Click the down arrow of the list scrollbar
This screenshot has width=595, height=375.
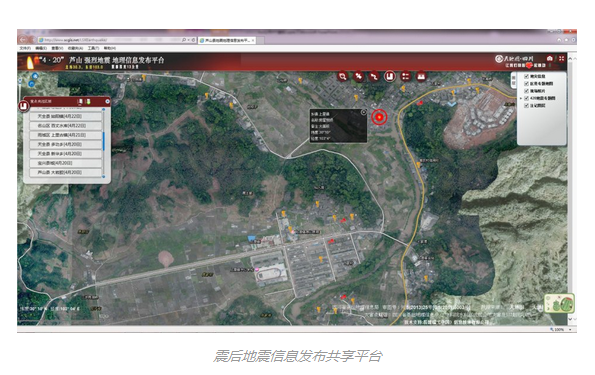coord(104,176)
